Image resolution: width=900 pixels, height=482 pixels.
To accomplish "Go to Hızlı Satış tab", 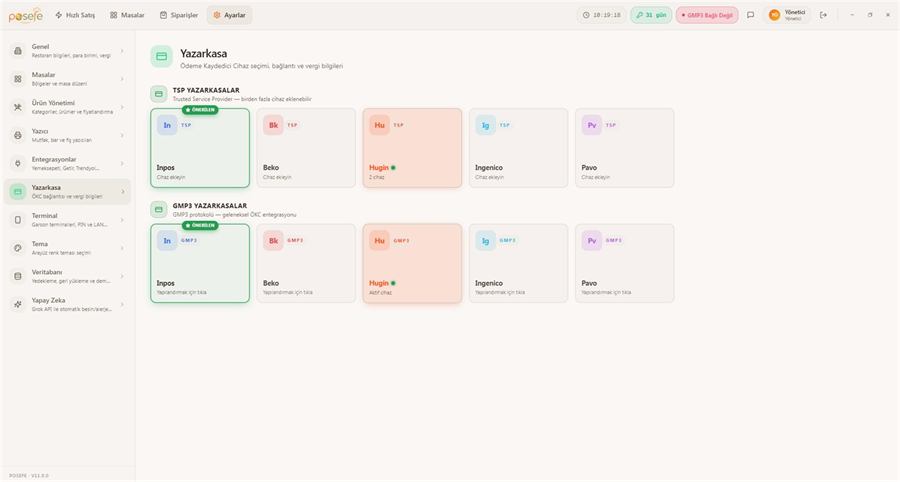I will point(75,15).
